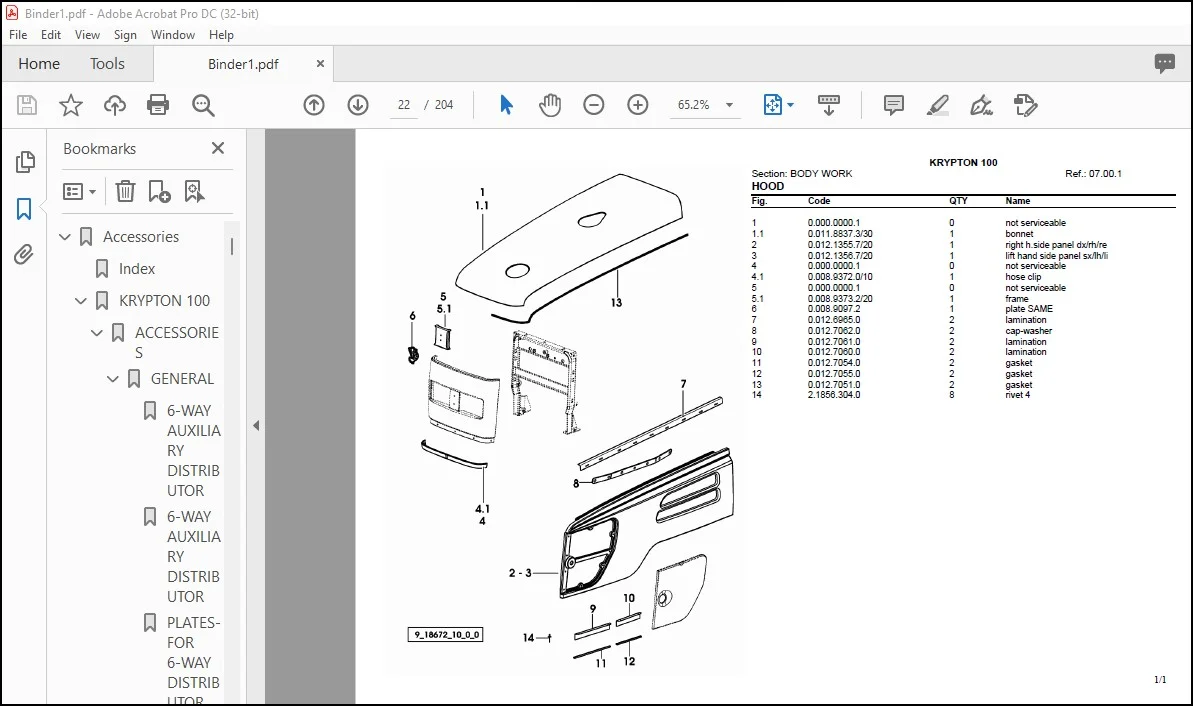The image size is (1193, 706).
Task: Collapse the Accessories bookmark
Action: pos(65,237)
